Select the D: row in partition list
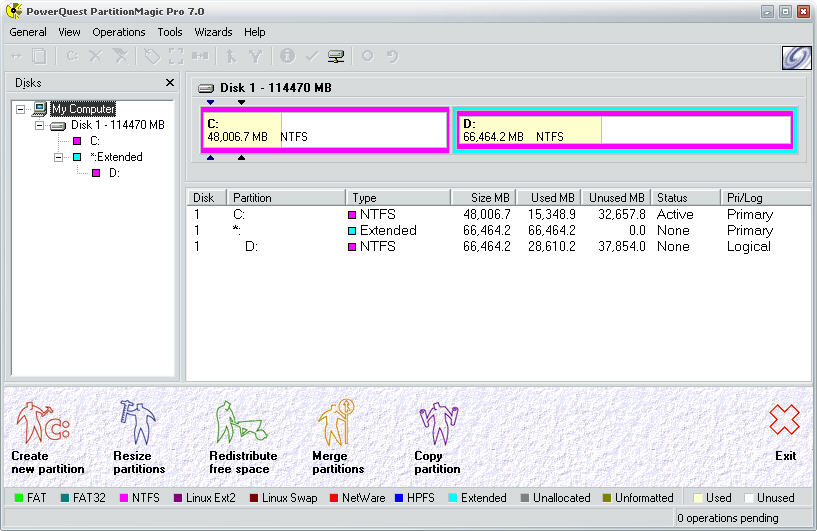Viewport: 817px width, 531px height. point(499,246)
